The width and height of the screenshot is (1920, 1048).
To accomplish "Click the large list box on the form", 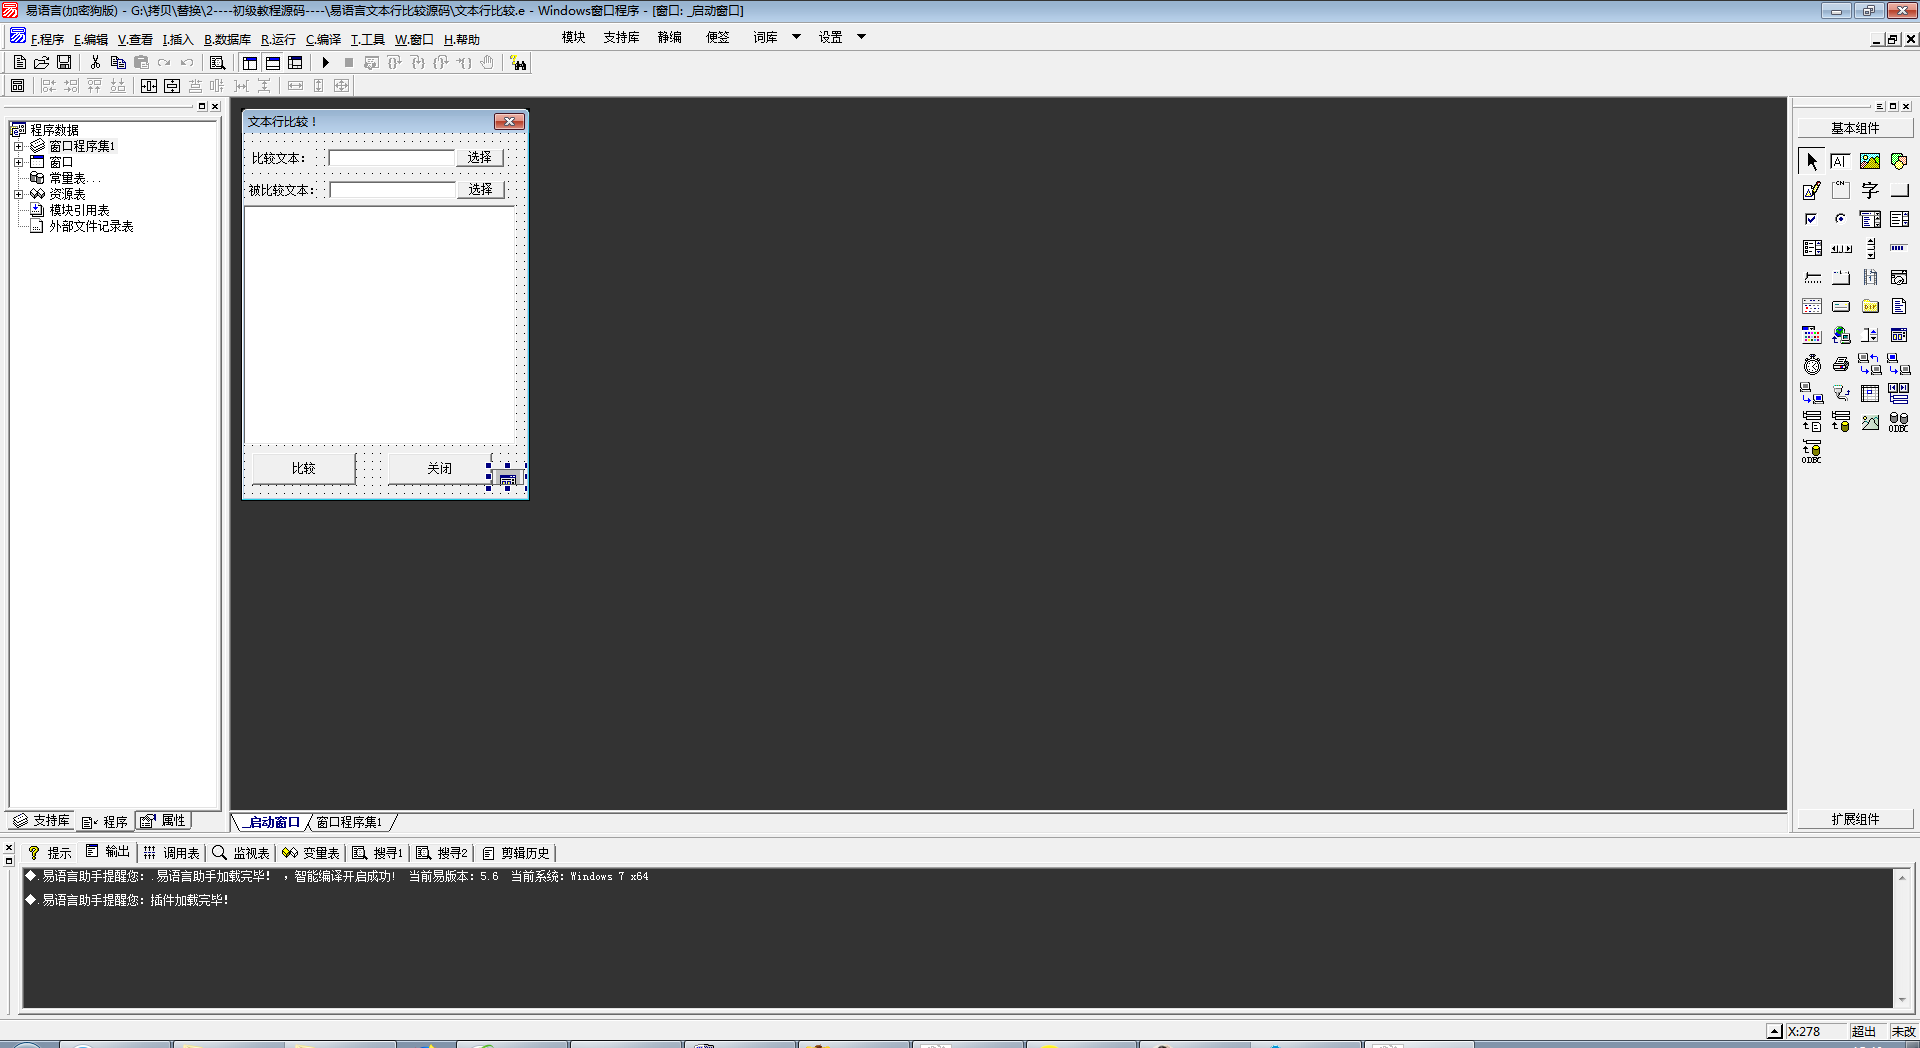I will 380,325.
